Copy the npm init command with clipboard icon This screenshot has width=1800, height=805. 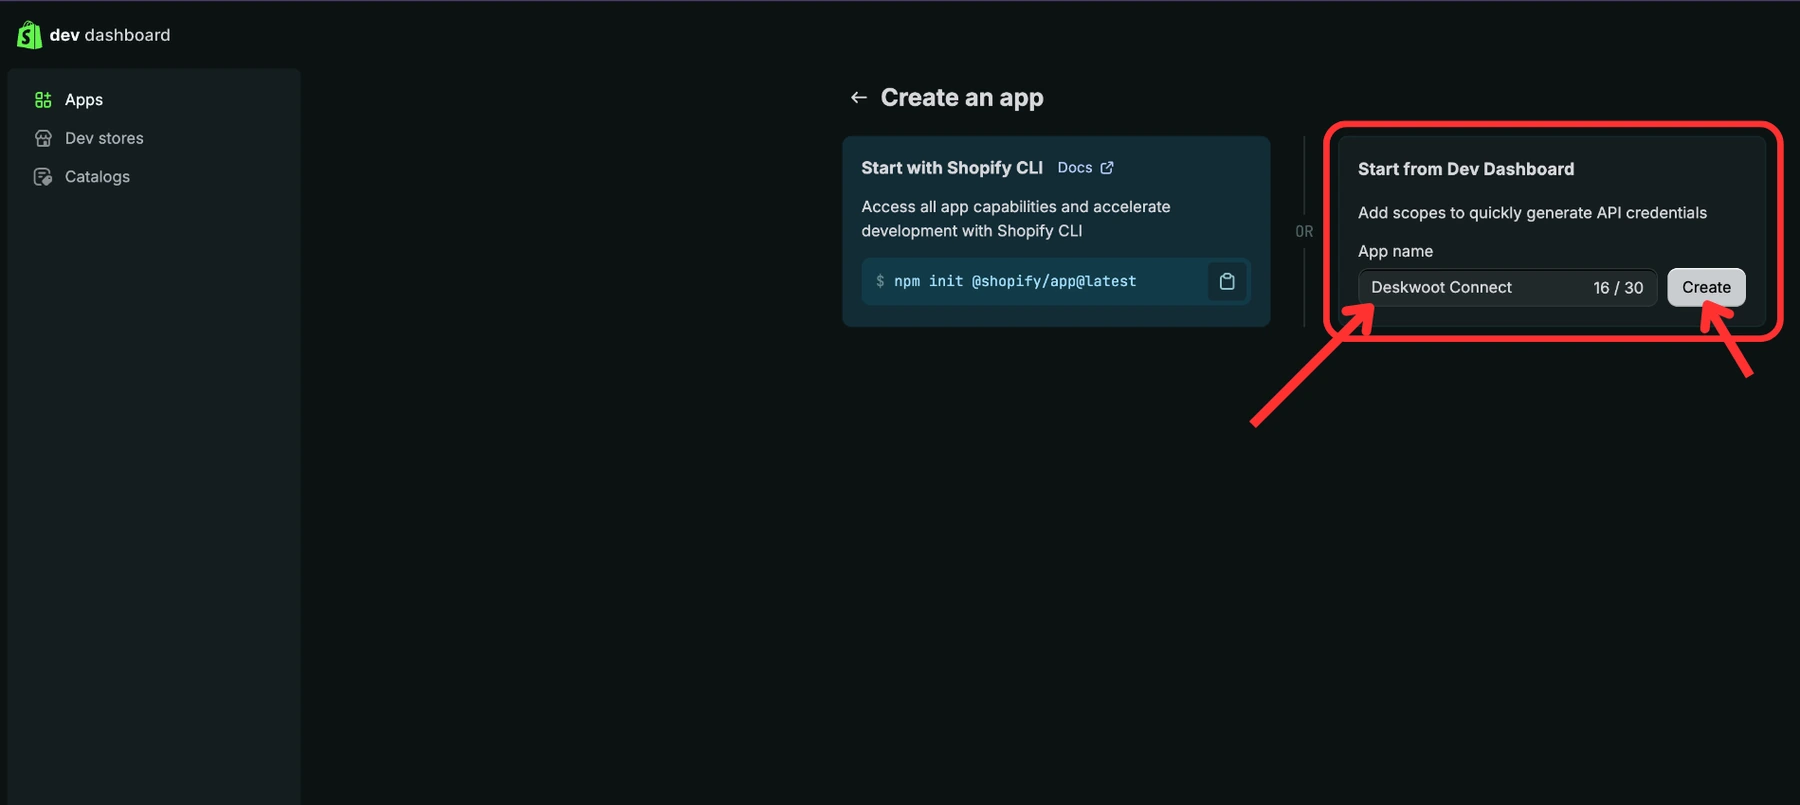(x=1227, y=282)
